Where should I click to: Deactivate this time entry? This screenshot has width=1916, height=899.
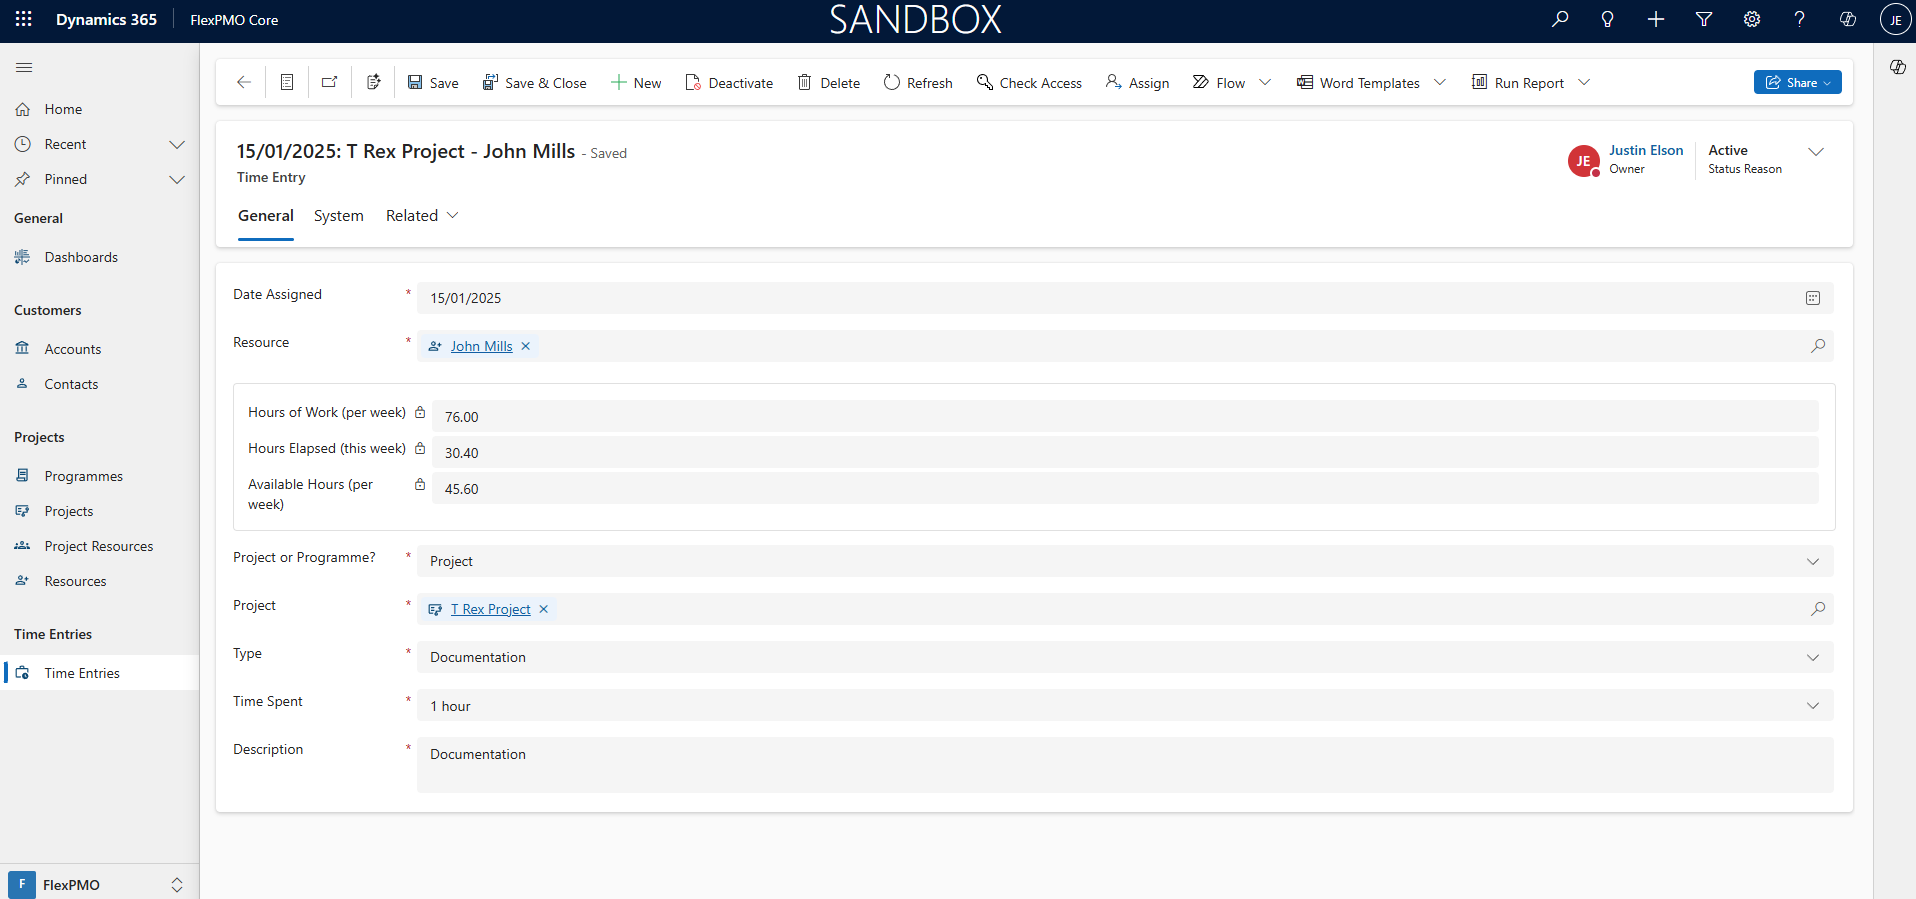click(729, 83)
